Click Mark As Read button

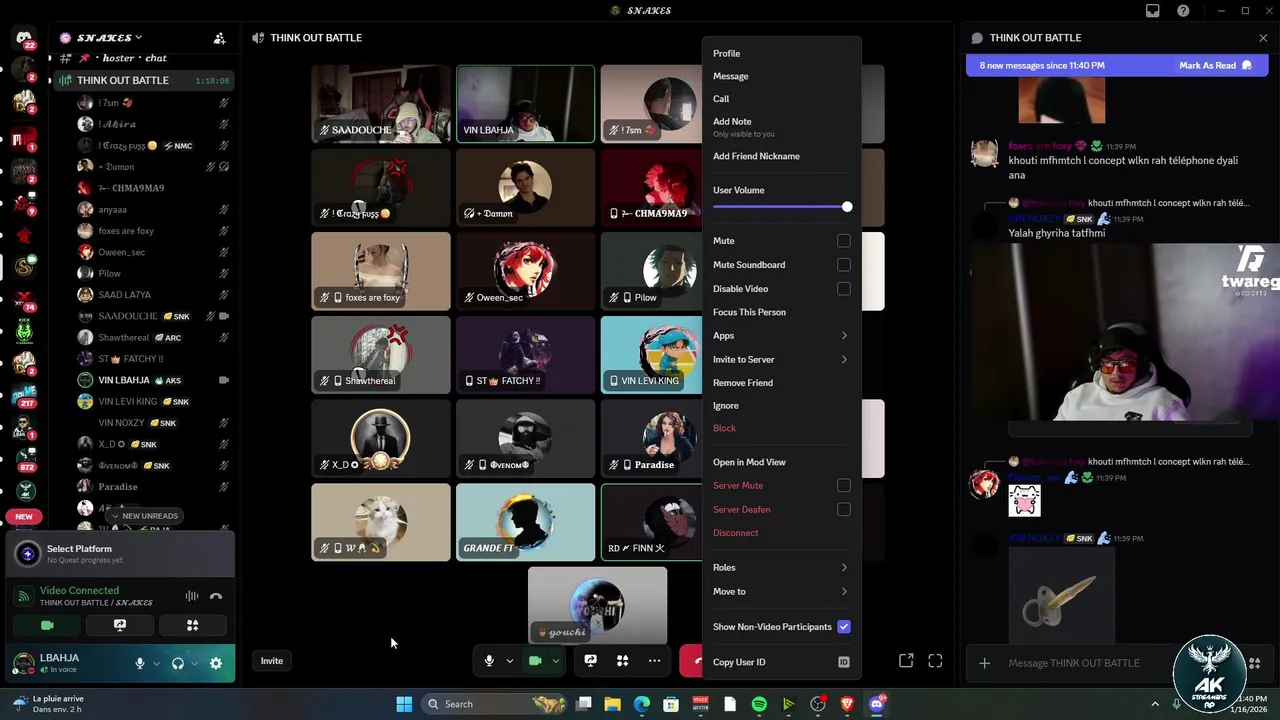(x=1215, y=66)
